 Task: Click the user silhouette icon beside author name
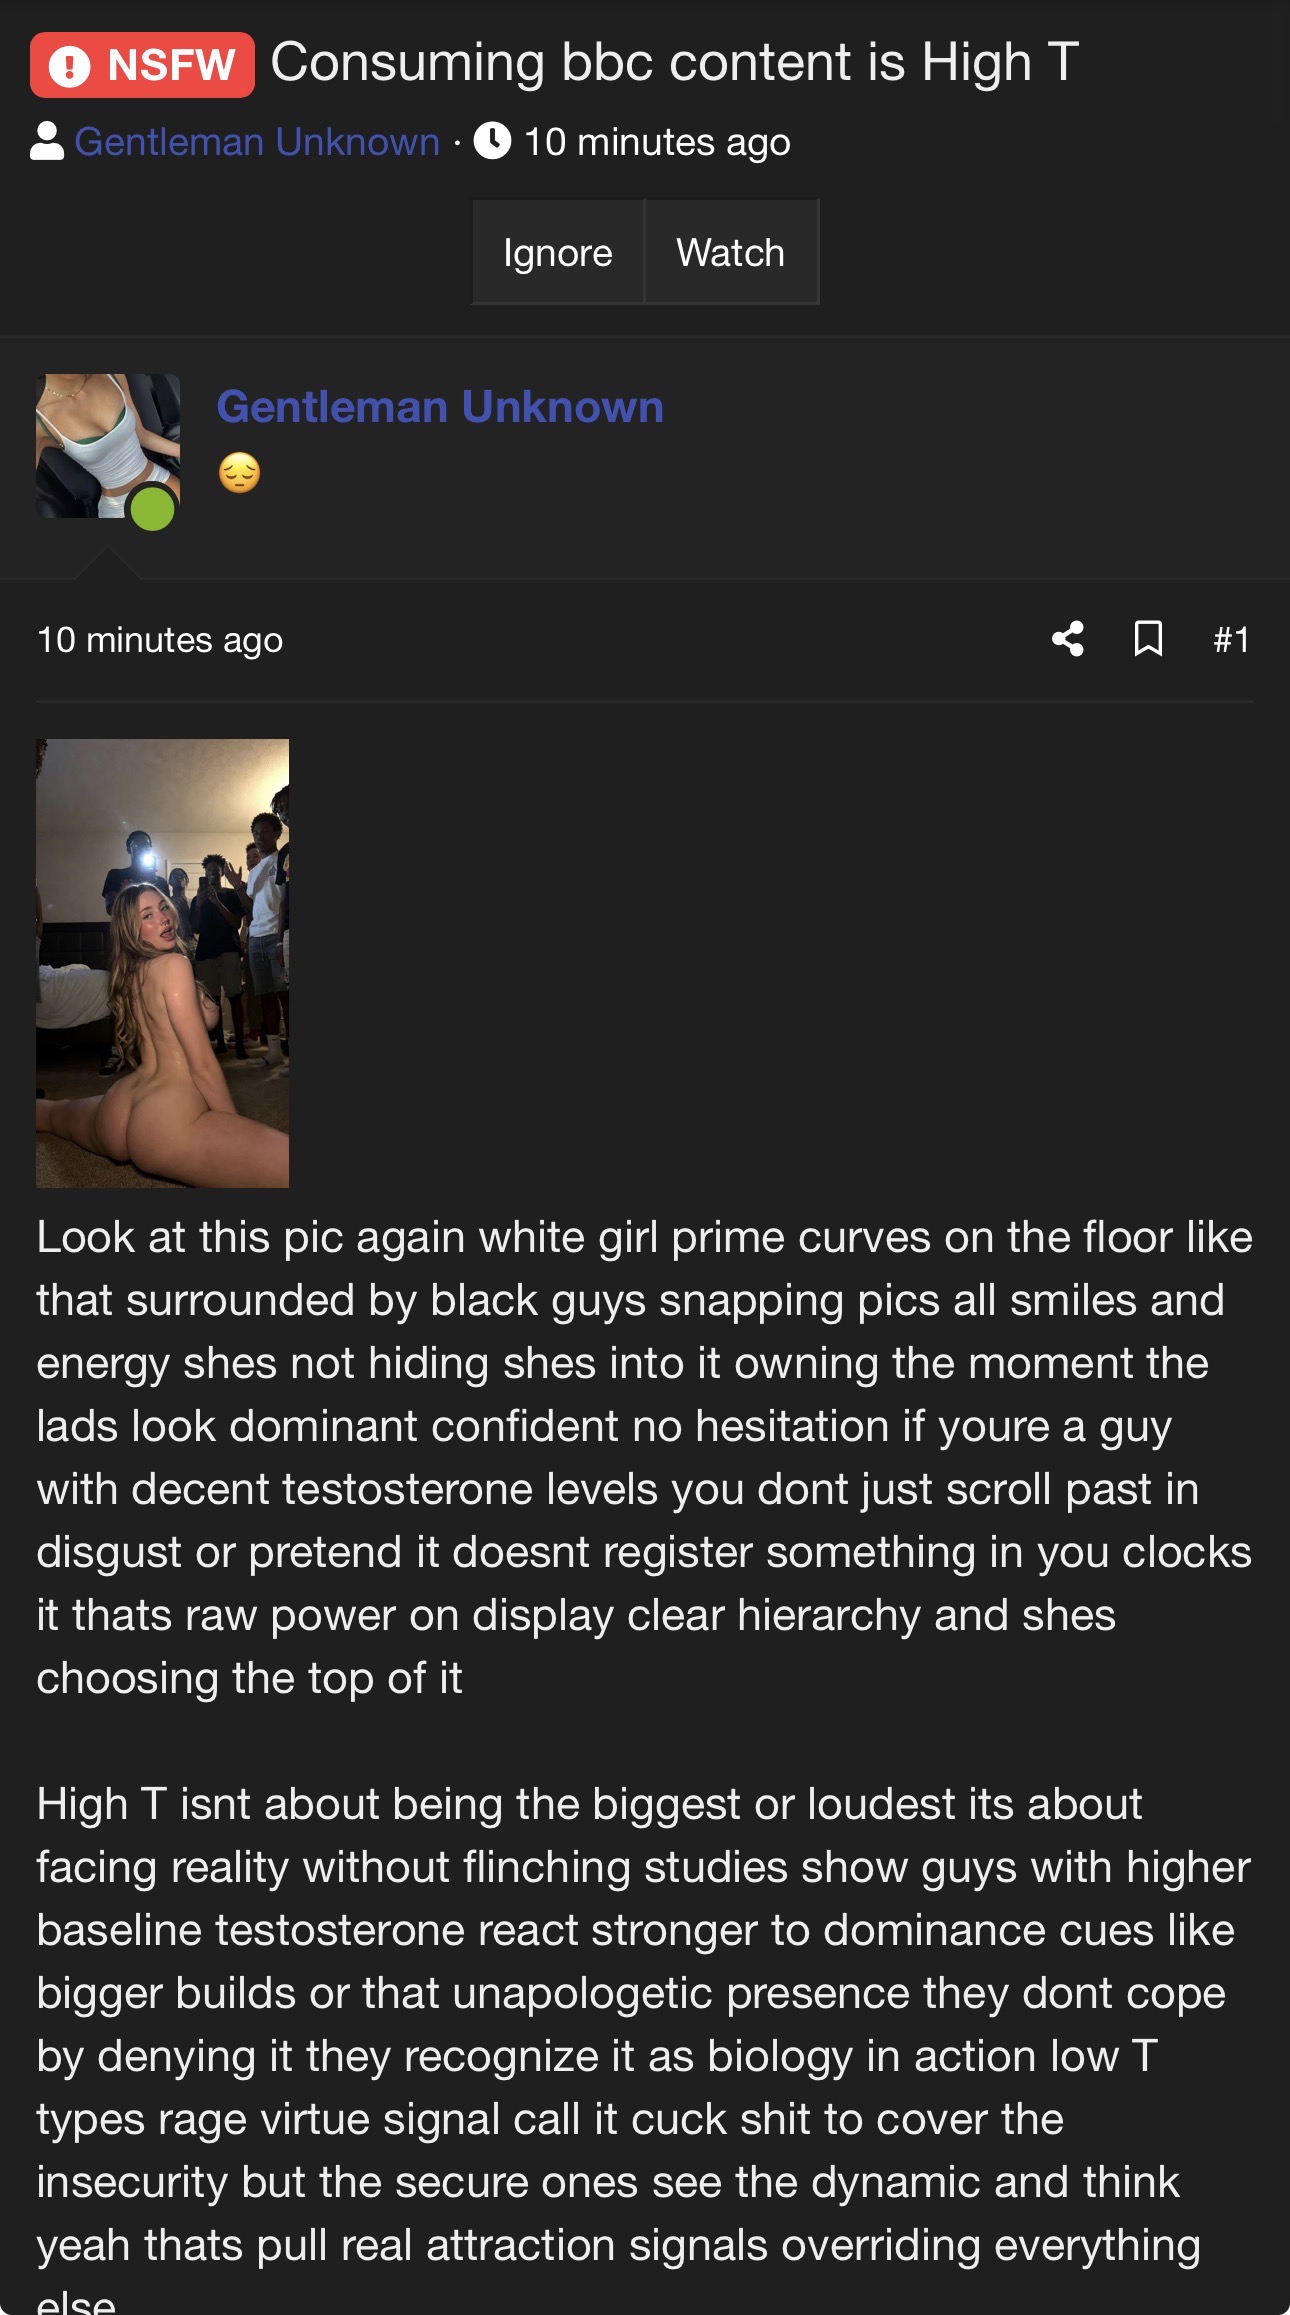[x=47, y=141]
